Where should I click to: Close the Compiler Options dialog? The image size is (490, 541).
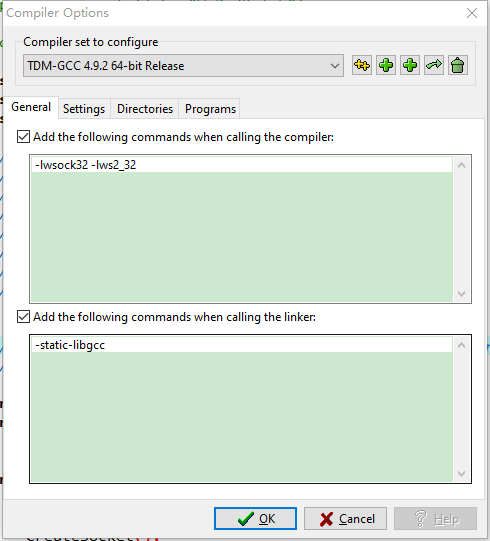point(472,13)
